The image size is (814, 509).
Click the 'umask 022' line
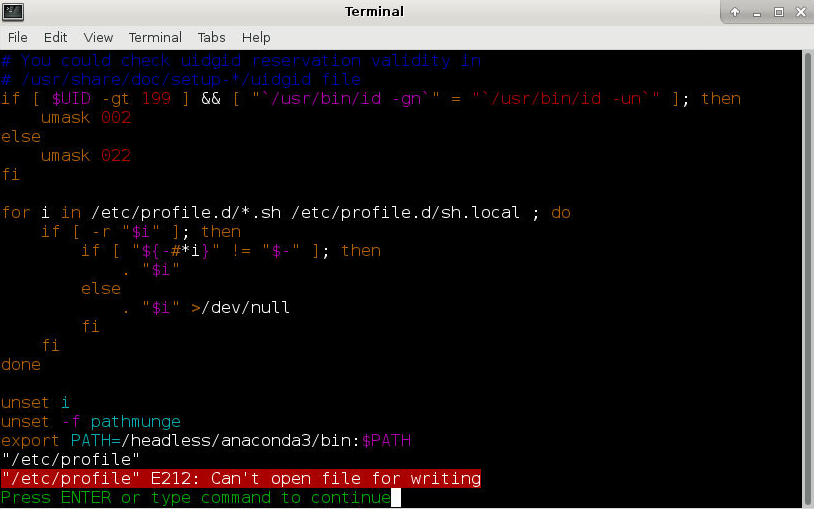click(86, 155)
